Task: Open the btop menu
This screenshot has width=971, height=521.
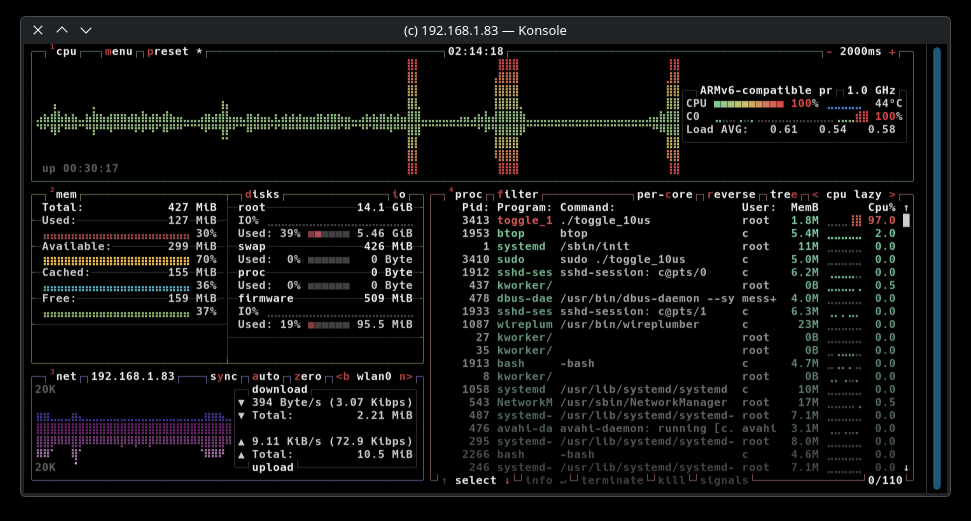Action: point(118,52)
